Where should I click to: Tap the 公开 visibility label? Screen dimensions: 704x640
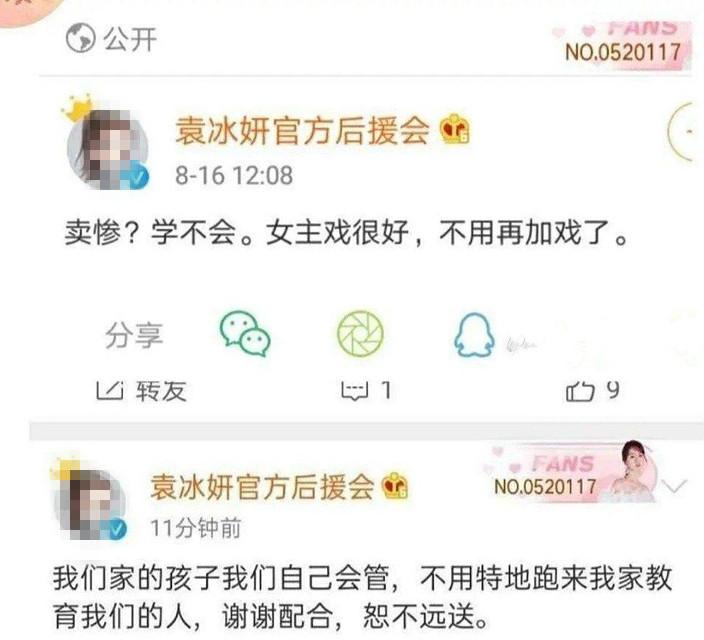point(130,39)
